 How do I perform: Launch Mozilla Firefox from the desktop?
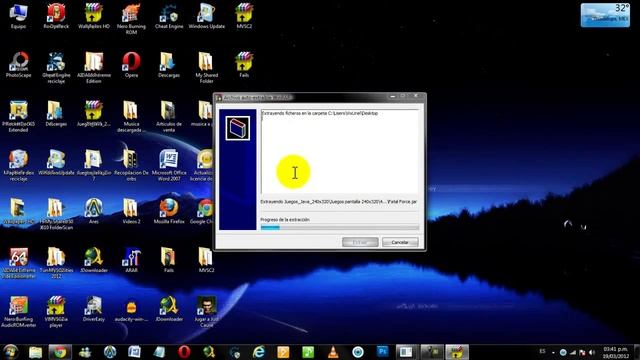tap(169, 211)
